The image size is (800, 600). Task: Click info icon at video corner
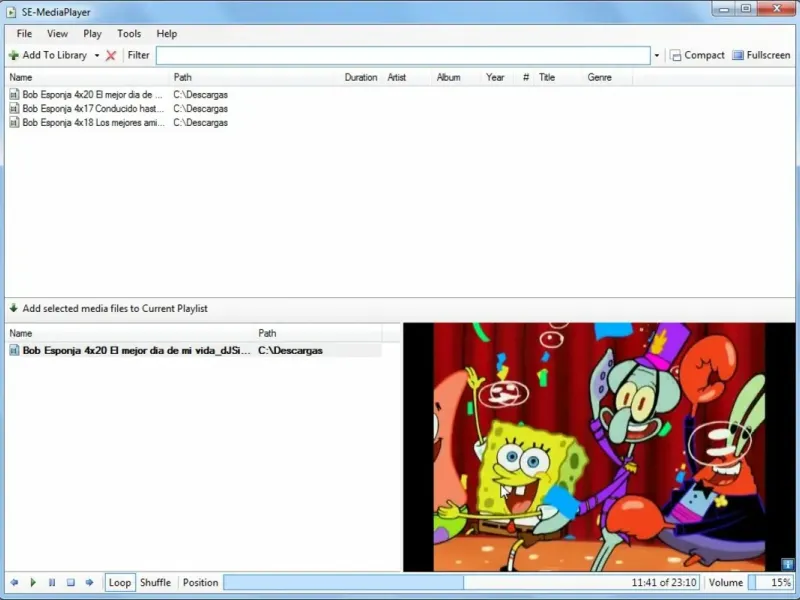787,564
